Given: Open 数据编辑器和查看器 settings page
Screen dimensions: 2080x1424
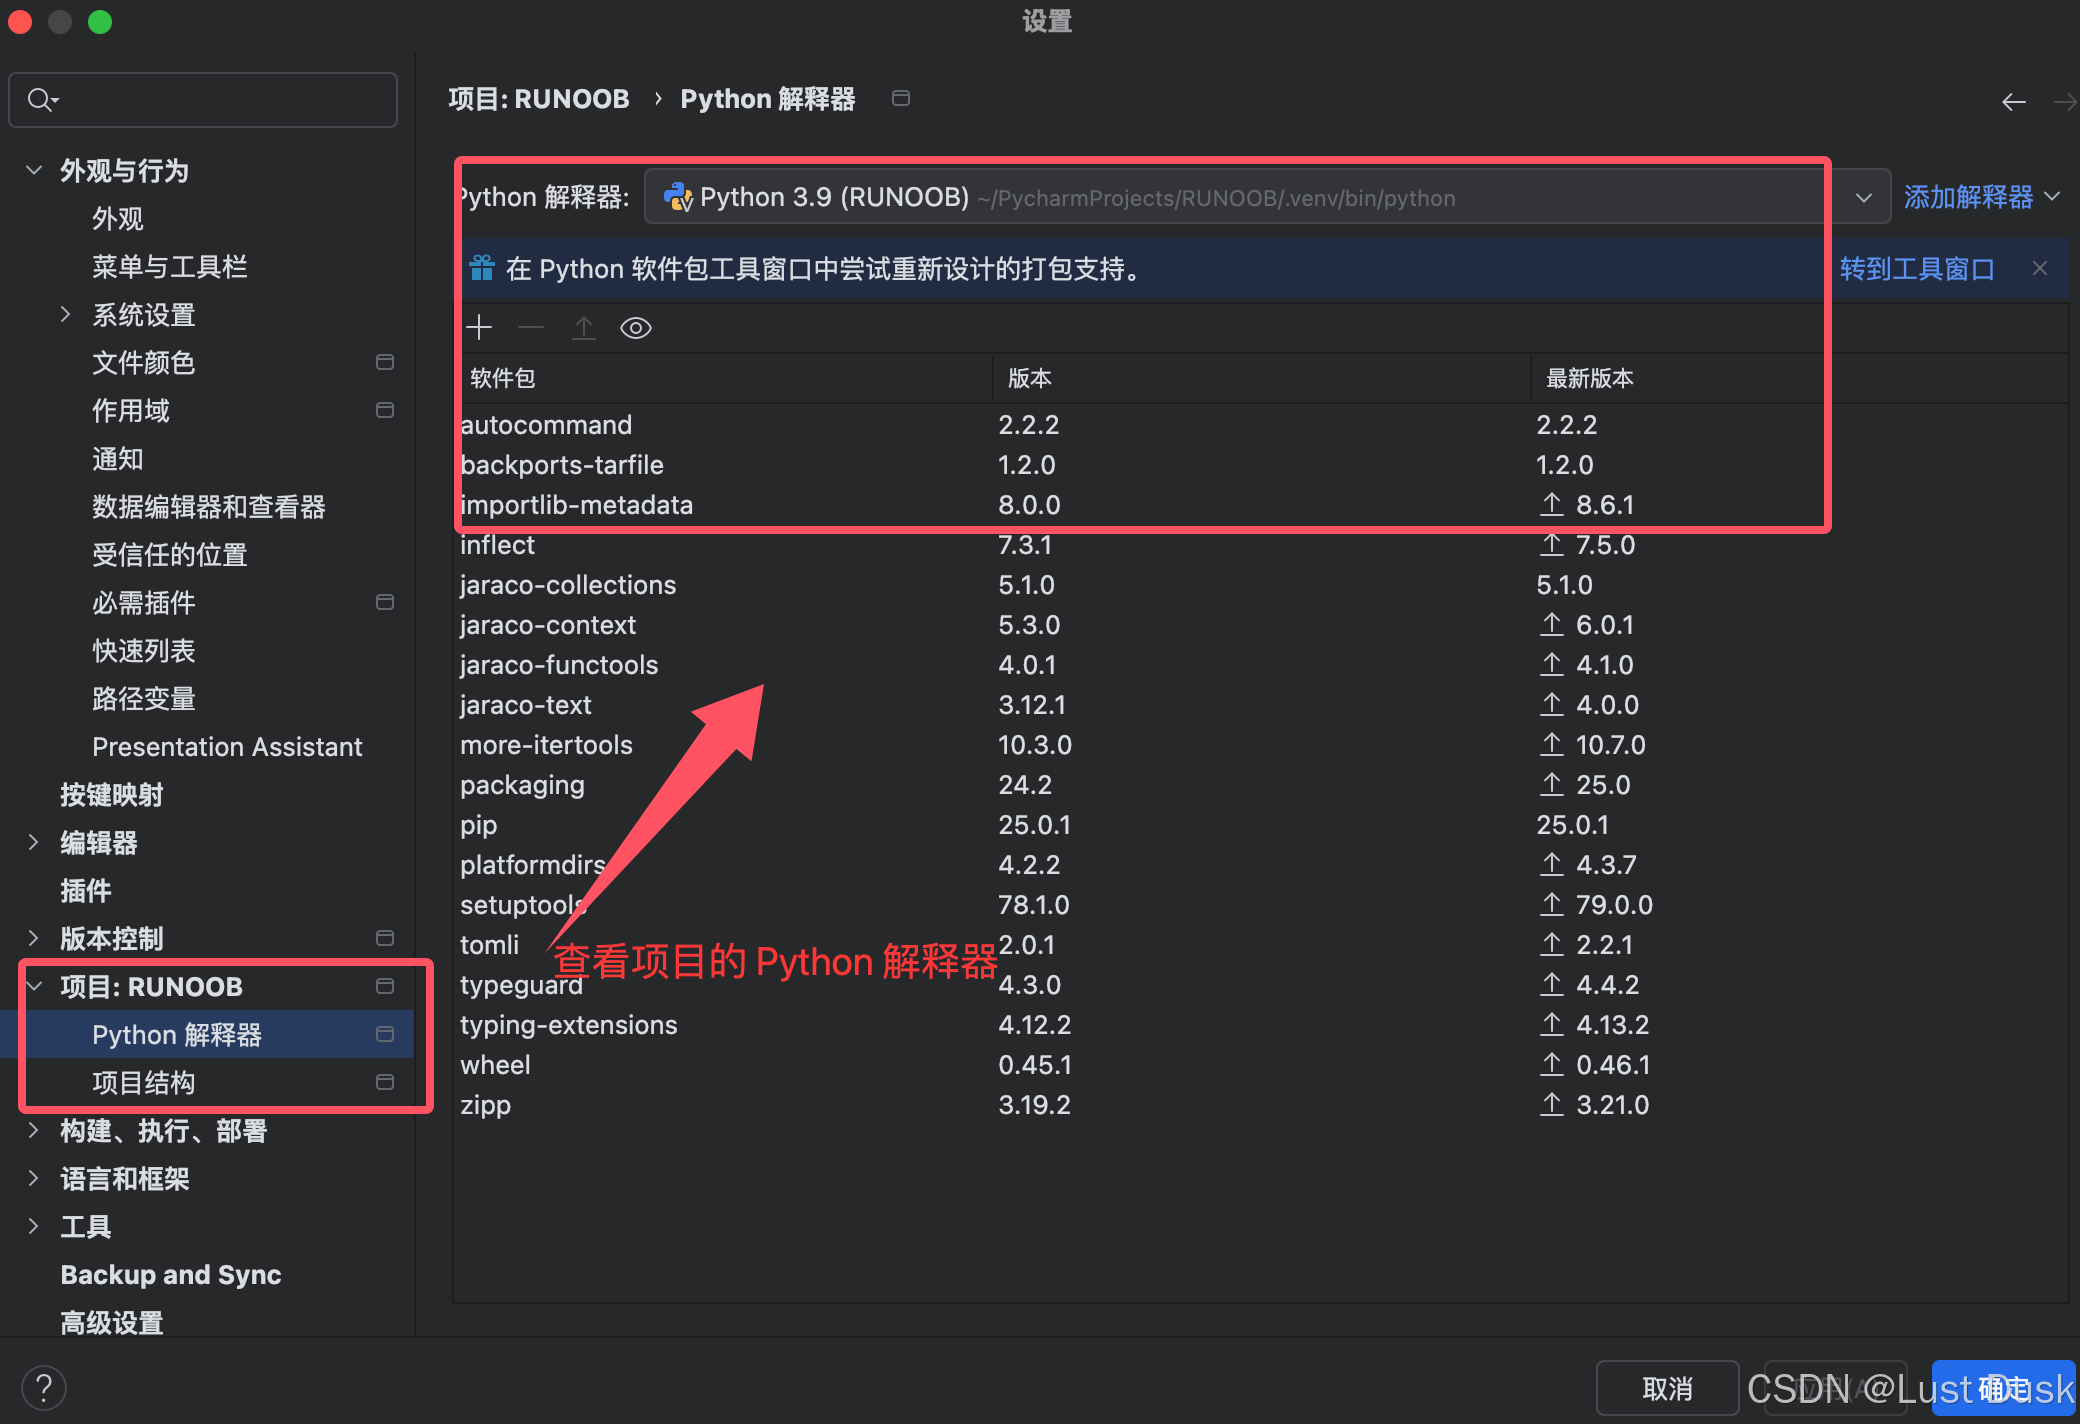Looking at the screenshot, I should click(209, 506).
